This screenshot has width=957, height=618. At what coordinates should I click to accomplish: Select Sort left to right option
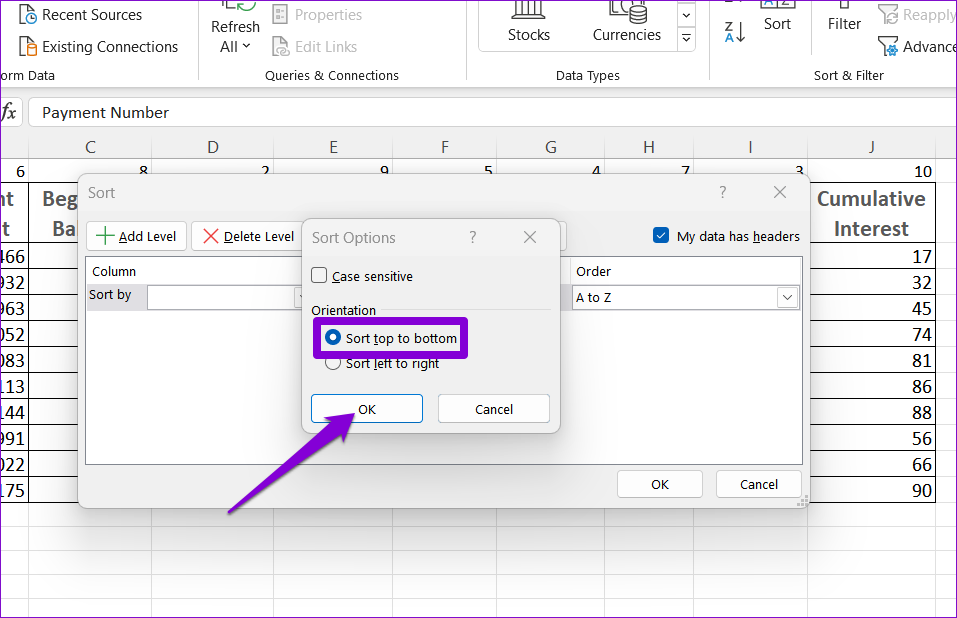pos(333,363)
